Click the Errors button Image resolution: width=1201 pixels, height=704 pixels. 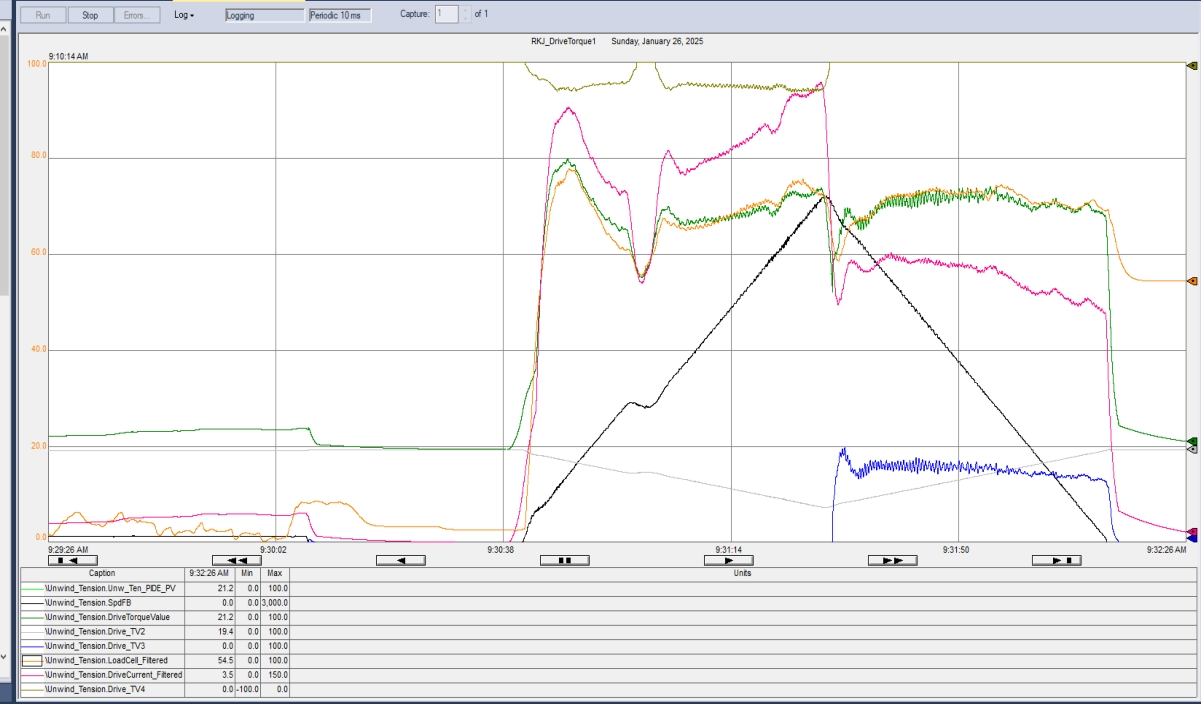point(136,15)
